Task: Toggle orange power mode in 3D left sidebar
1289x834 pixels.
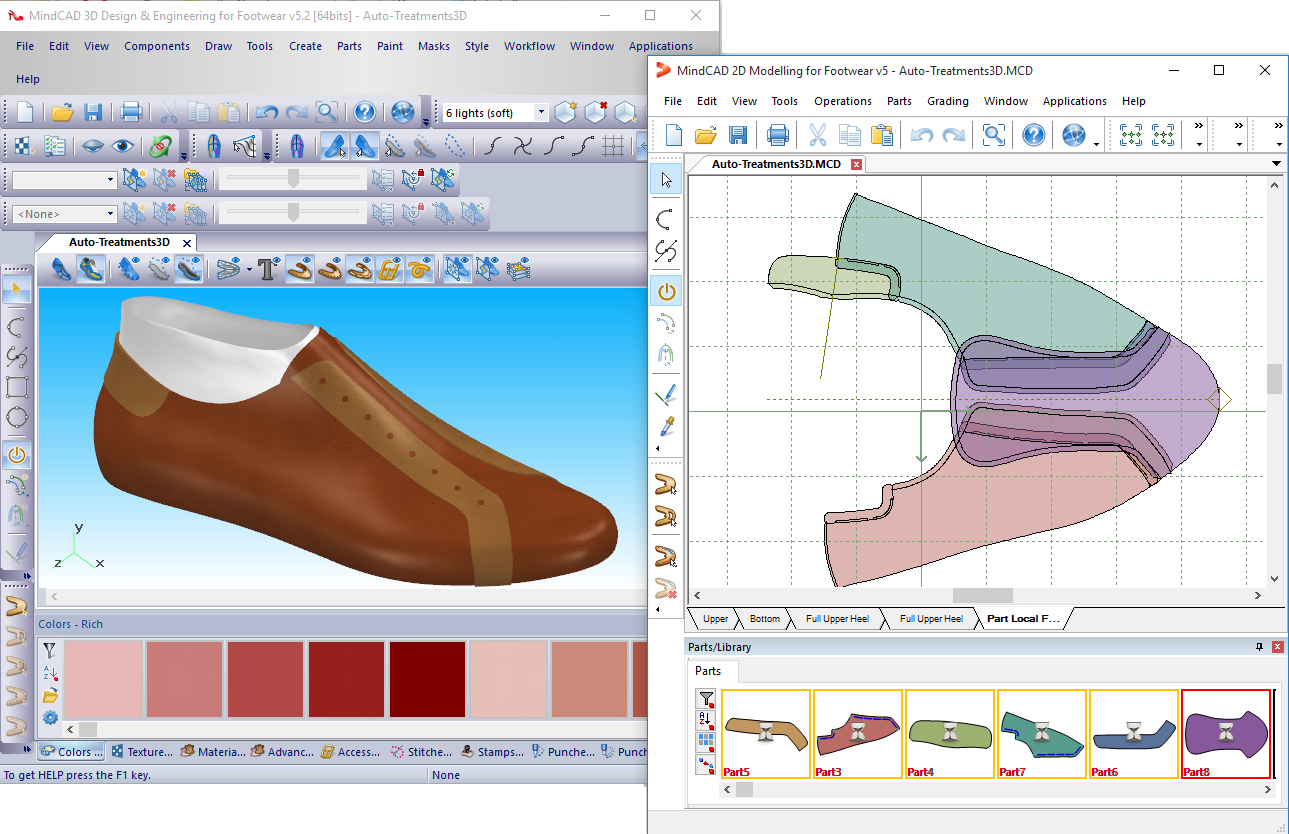Action: pyautogui.click(x=17, y=455)
